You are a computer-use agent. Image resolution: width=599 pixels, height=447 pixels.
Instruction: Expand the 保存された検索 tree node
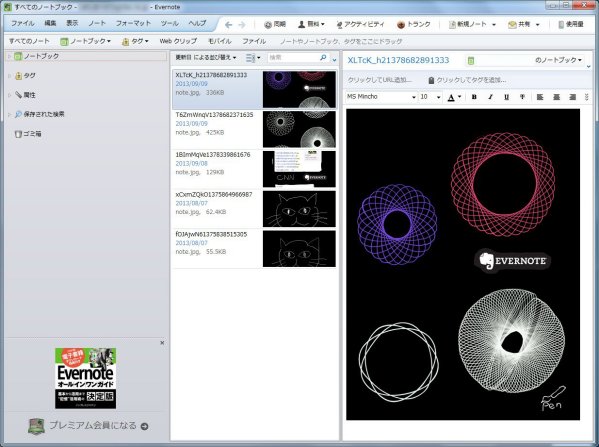(x=9, y=114)
